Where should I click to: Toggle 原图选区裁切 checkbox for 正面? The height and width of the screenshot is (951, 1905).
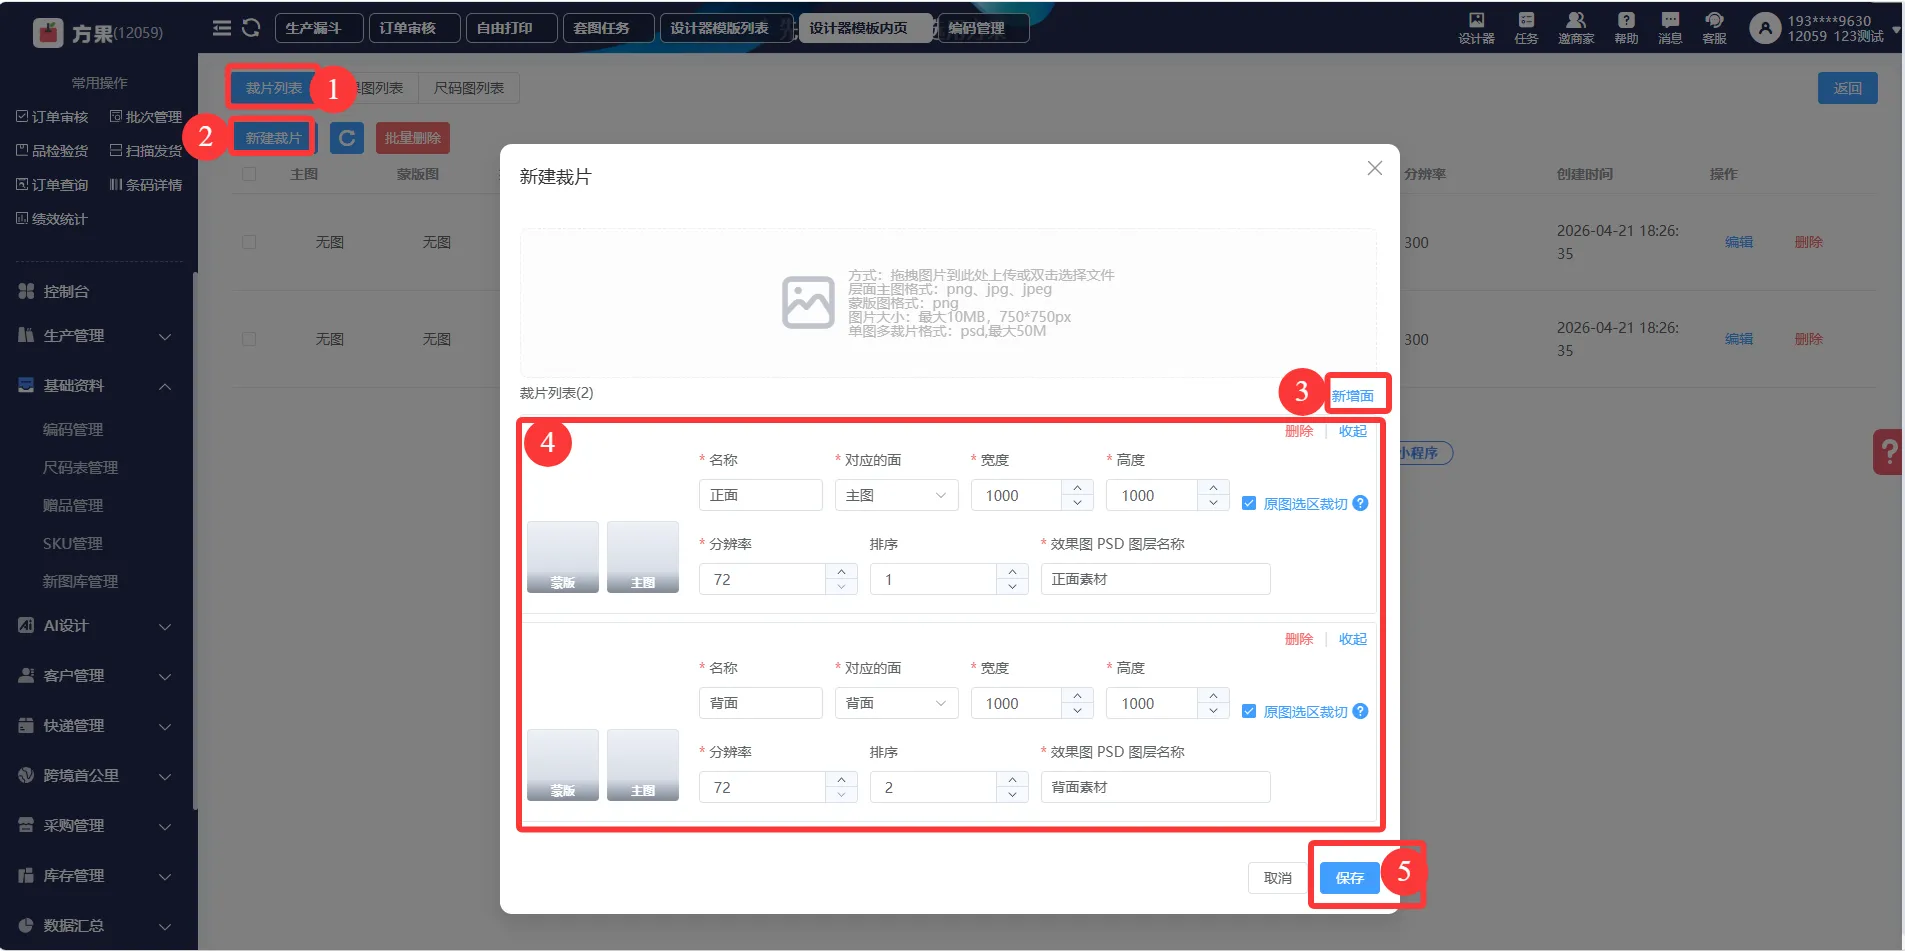point(1249,503)
